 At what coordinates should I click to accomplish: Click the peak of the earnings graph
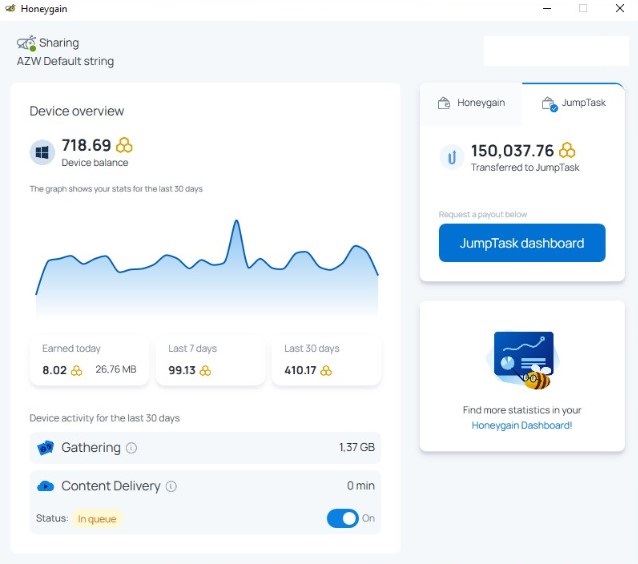[x=236, y=221]
